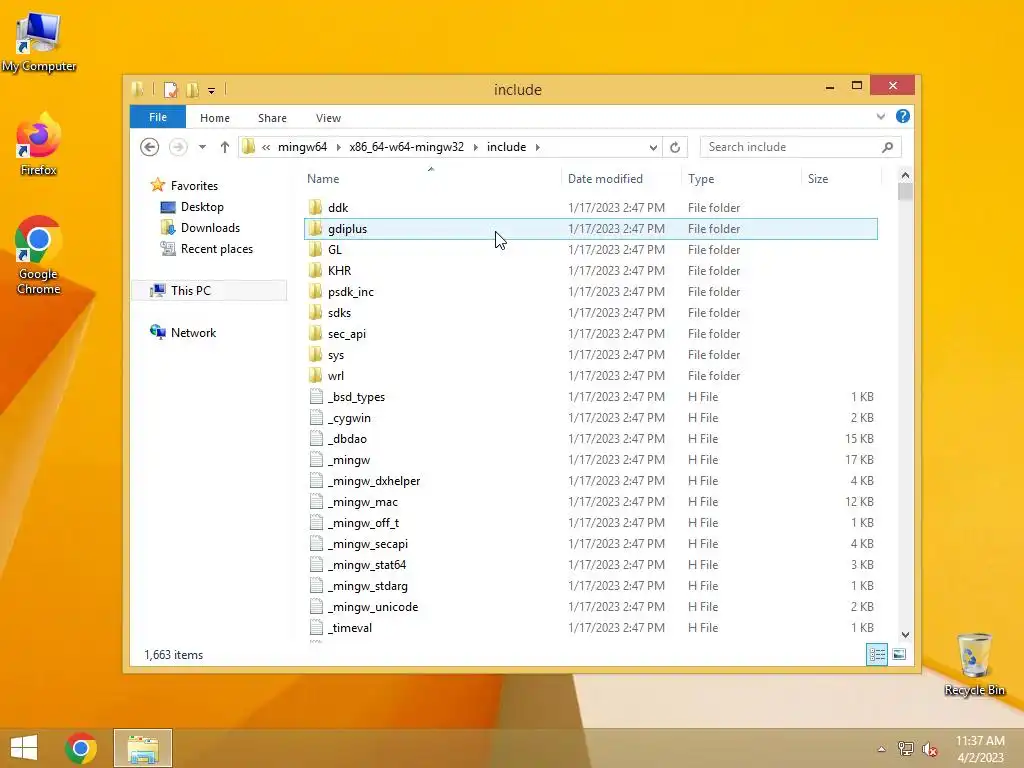Image resolution: width=1024 pixels, height=768 pixels.
Task: Click the New folder quick access icon
Action: (x=192, y=89)
